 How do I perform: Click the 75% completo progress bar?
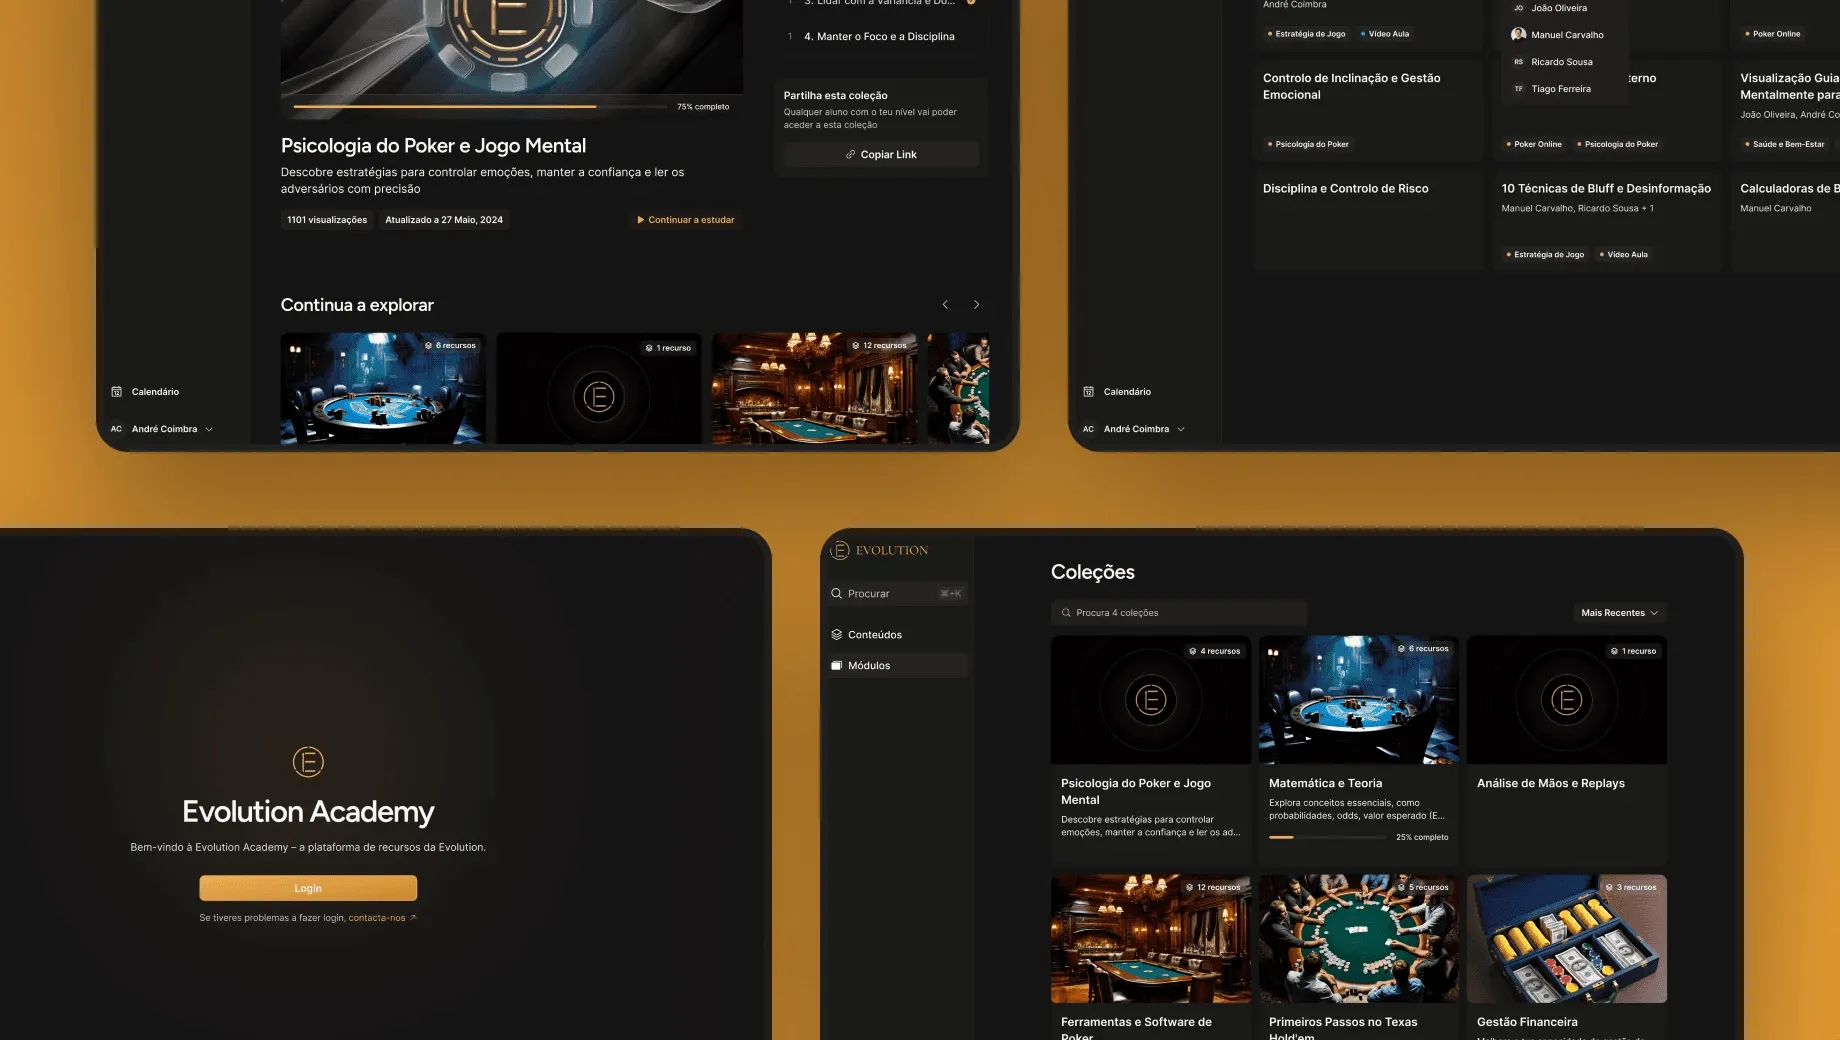click(480, 106)
